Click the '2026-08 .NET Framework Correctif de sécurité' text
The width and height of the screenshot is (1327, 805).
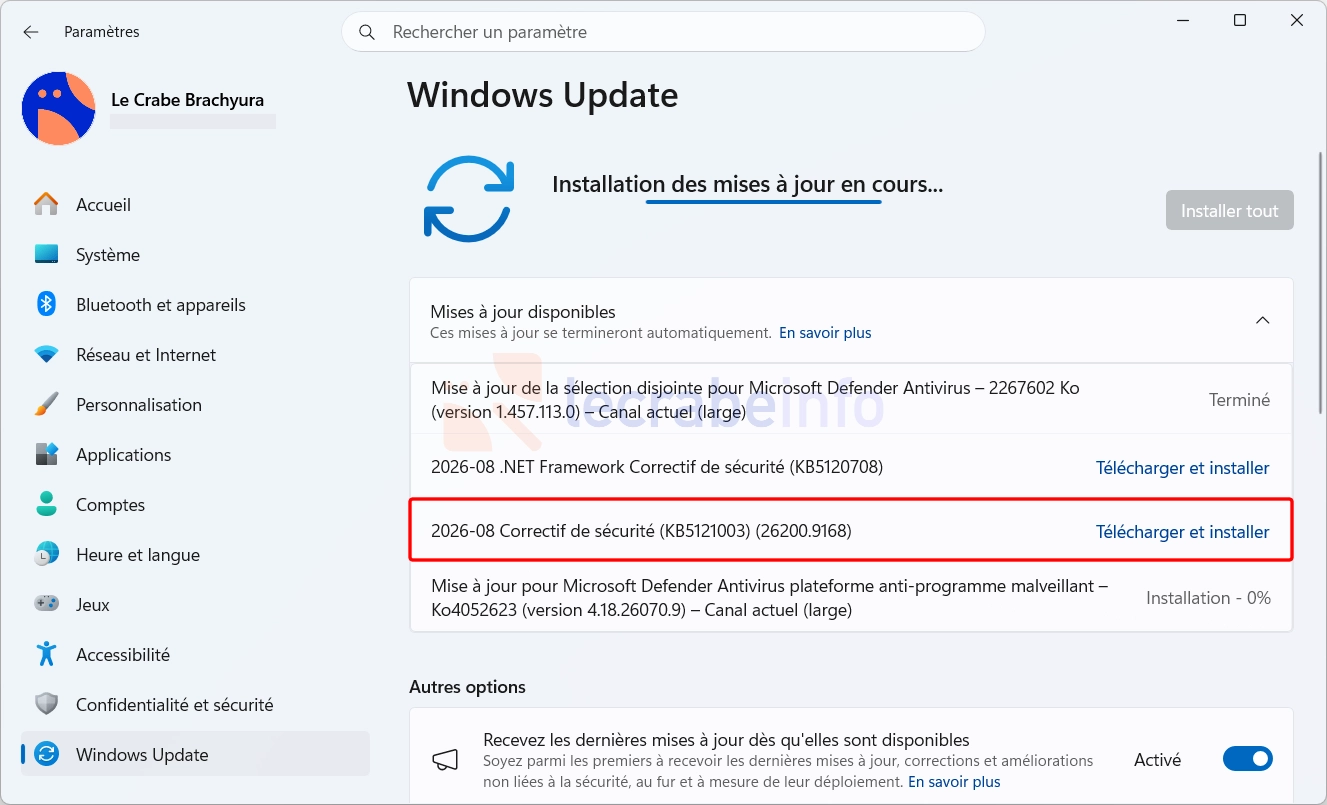pyautogui.click(x=657, y=467)
